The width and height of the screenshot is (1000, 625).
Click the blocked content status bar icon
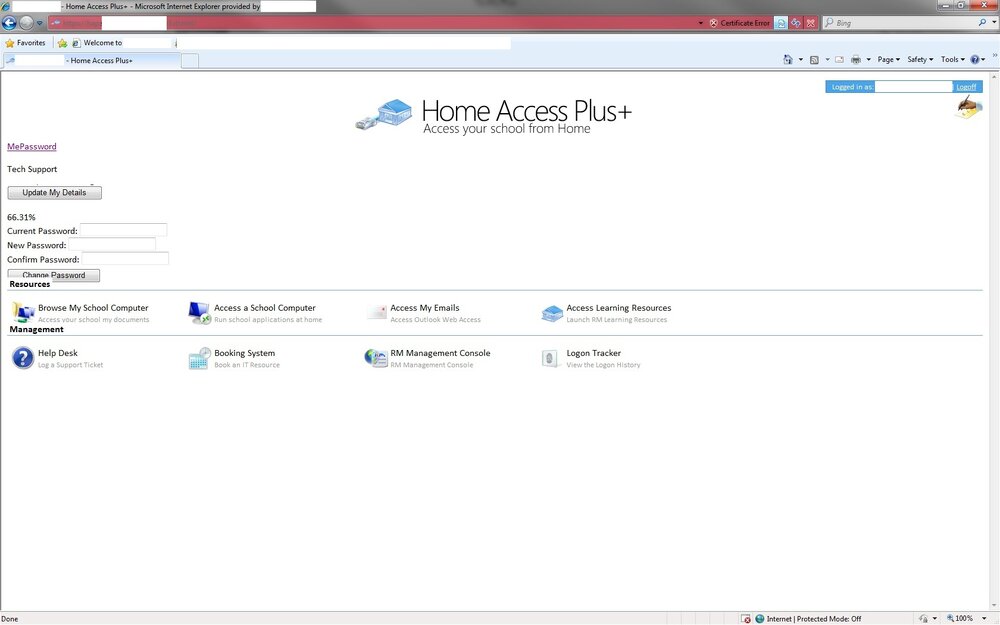[746, 619]
